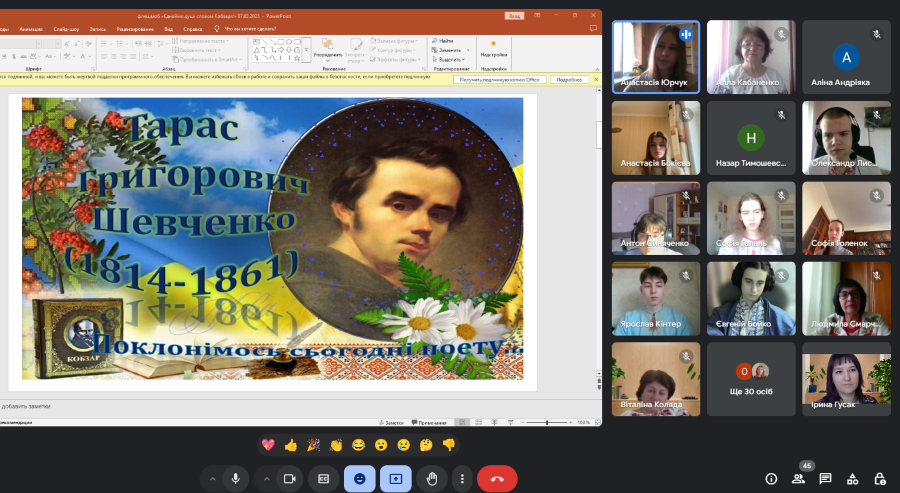Viewport: 900px width, 493px height.
Task: Open the chat panel
Action: coord(825,479)
